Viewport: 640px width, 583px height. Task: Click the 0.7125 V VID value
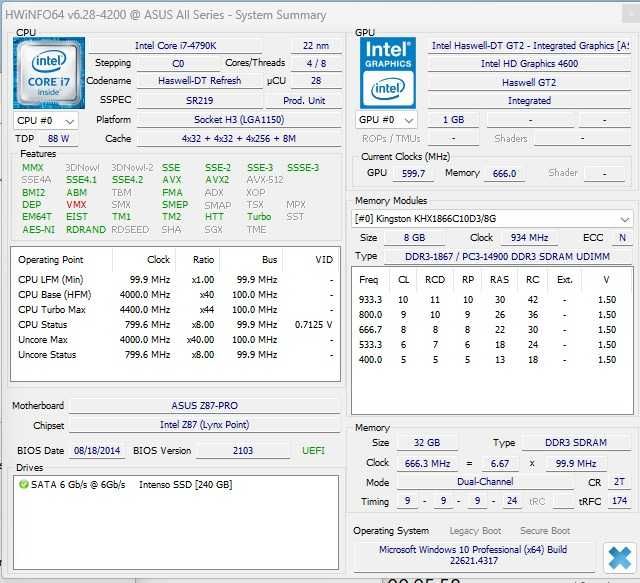click(x=313, y=325)
